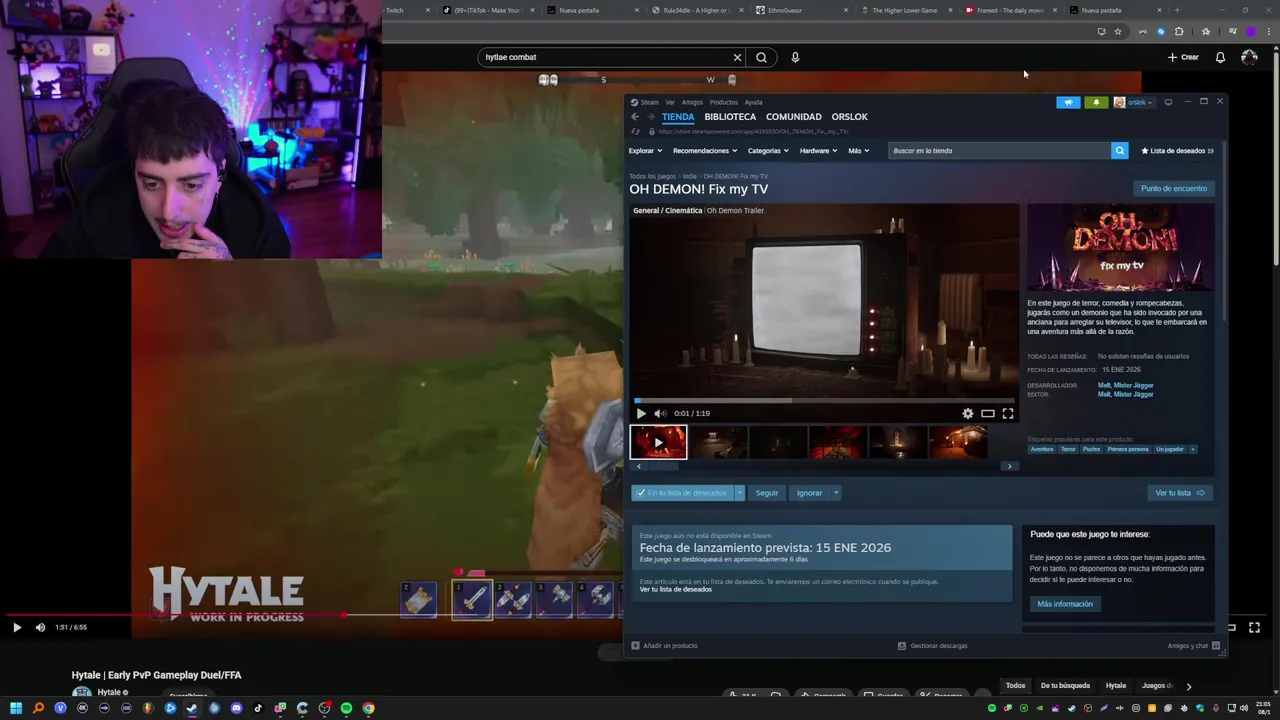The image size is (1280, 720).
Task: Expand wishlist button dropdown arrow
Action: (740, 493)
